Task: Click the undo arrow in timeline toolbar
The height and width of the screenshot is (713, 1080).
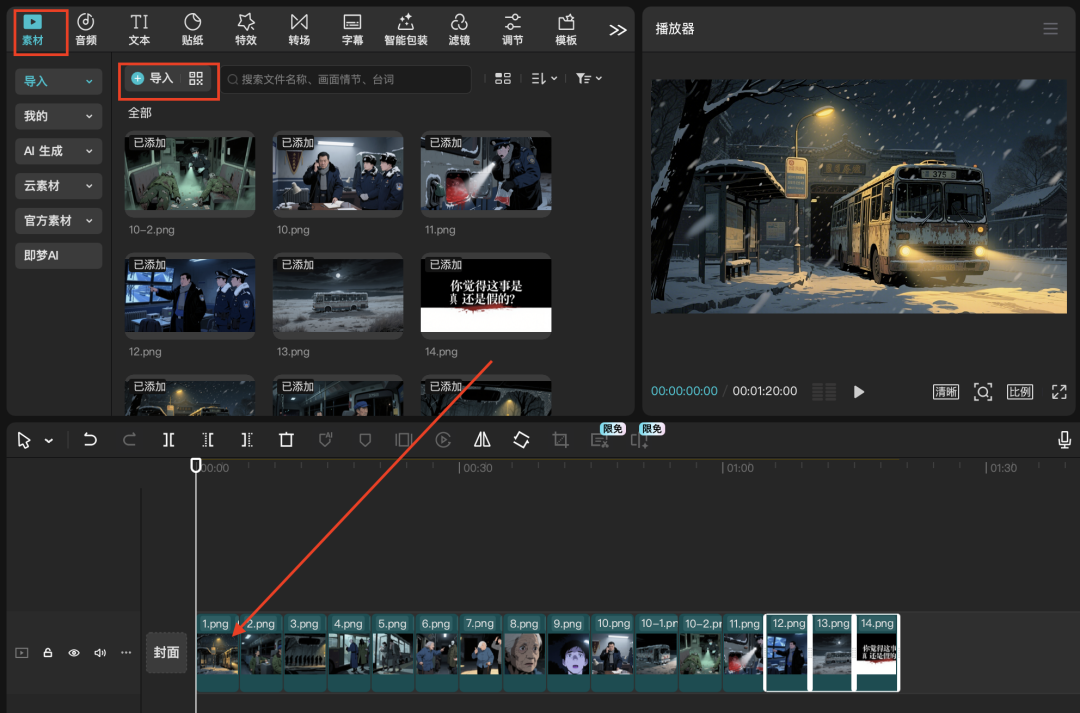Action: point(90,440)
